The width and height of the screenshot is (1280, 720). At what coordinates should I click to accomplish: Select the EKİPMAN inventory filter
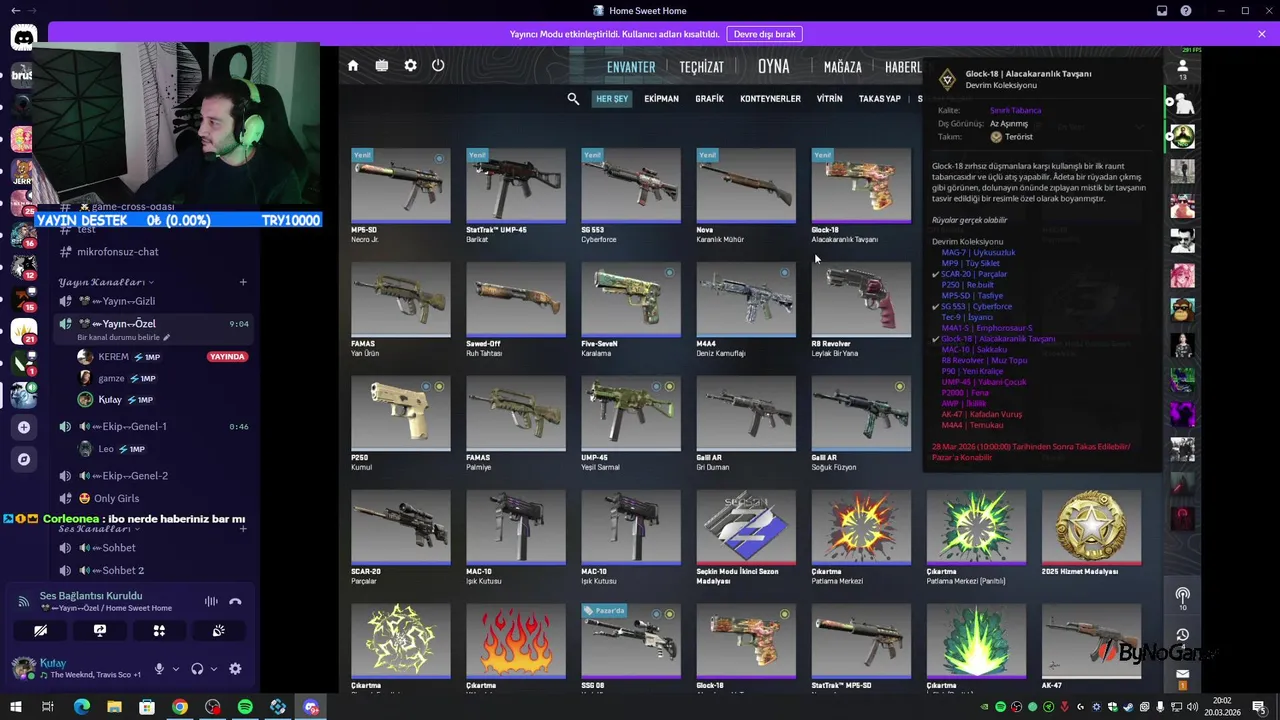click(661, 99)
